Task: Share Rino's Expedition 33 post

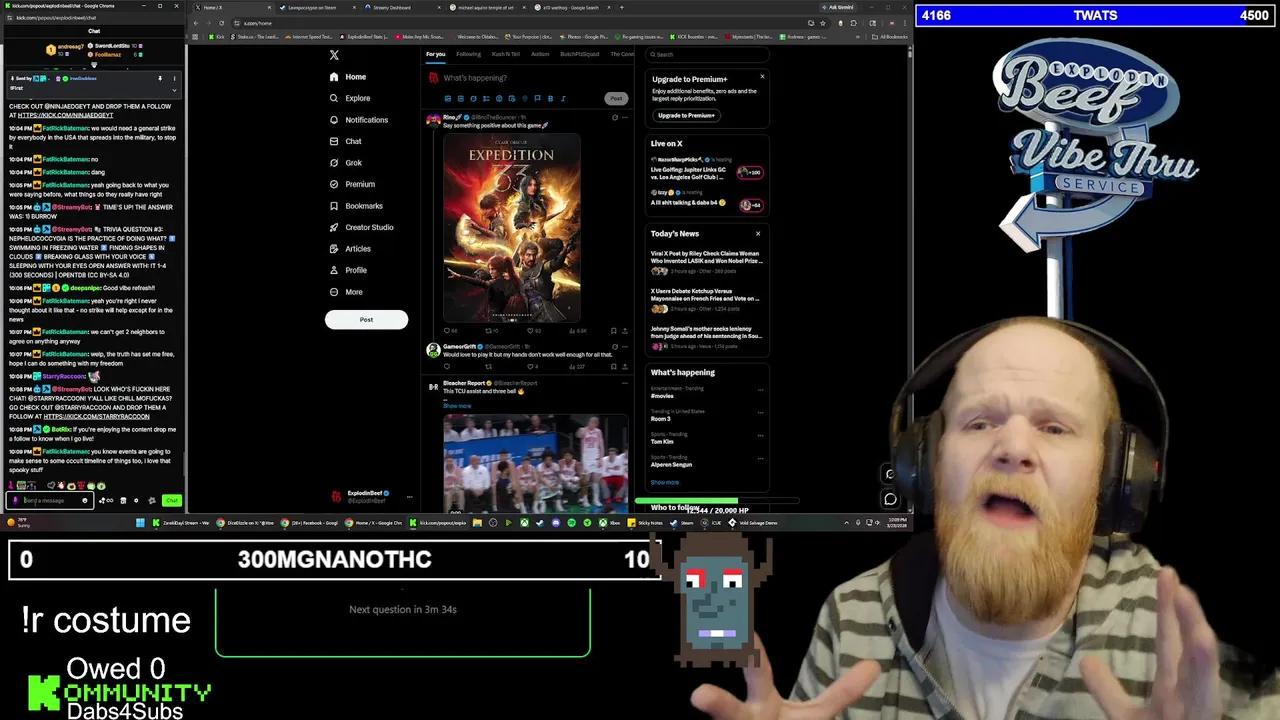Action: coord(625,330)
